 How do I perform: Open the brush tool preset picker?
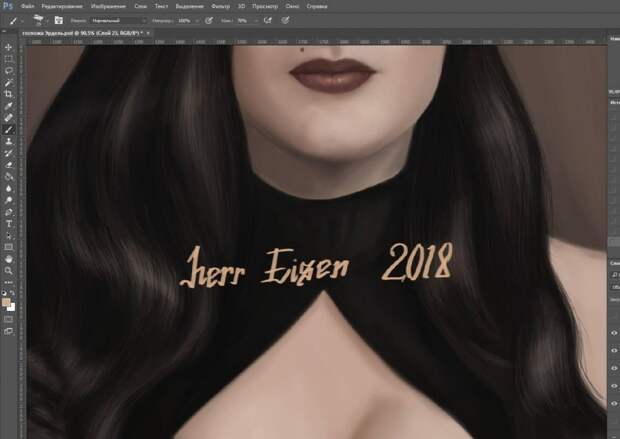tap(15, 20)
